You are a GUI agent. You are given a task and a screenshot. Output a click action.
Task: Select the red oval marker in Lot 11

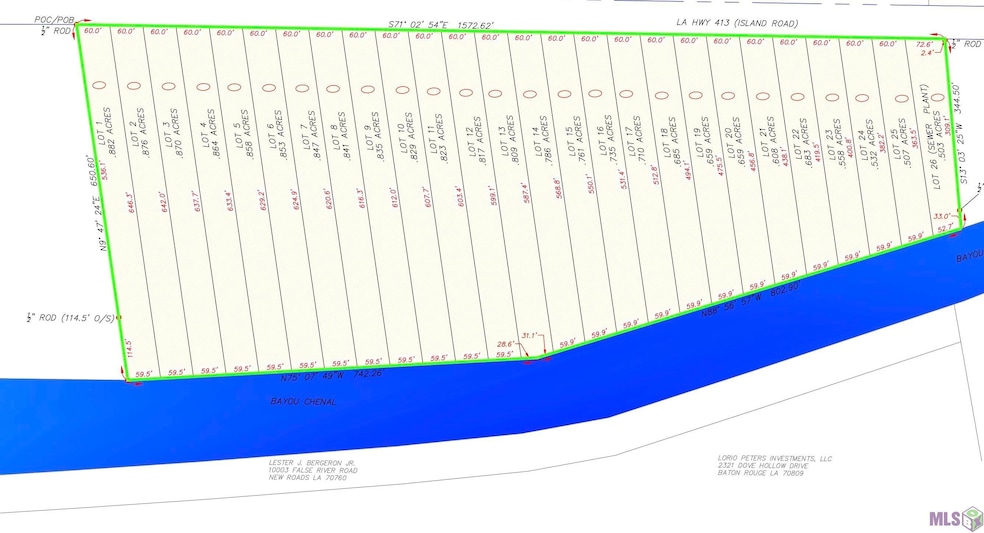pos(433,91)
